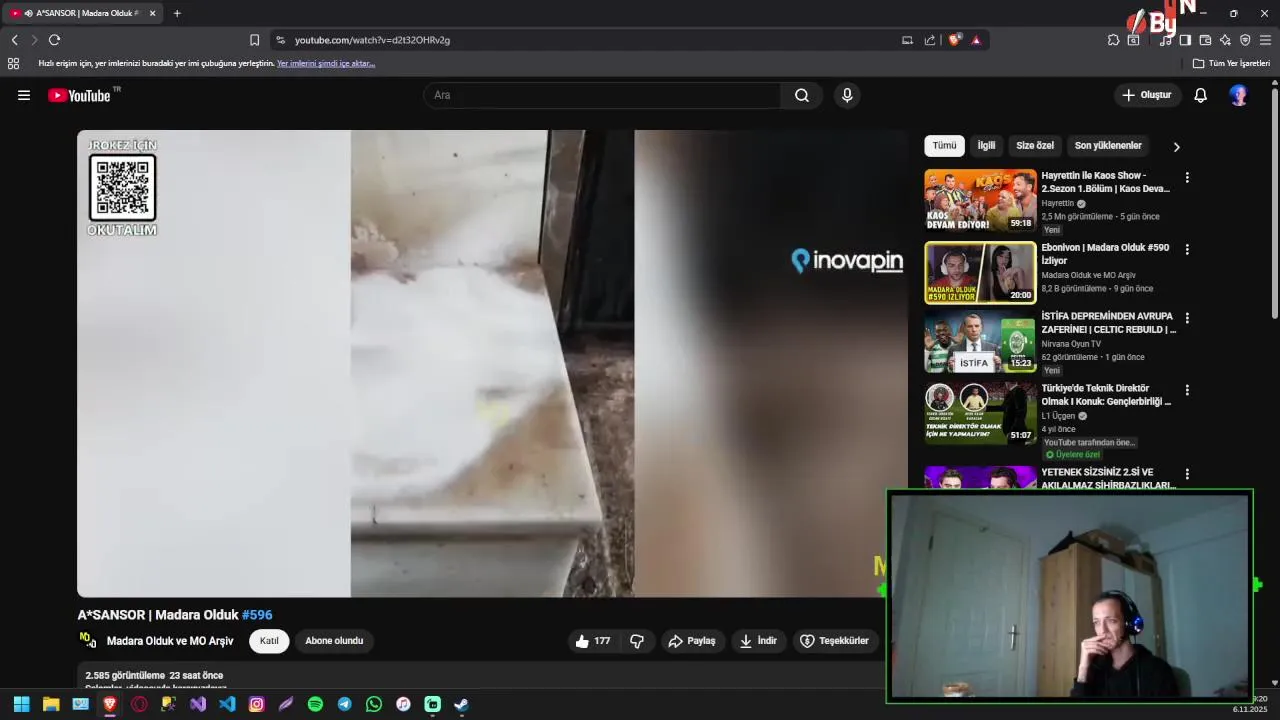The width and height of the screenshot is (1280, 720).
Task: Launch Steam from the taskbar
Action: pos(461,704)
